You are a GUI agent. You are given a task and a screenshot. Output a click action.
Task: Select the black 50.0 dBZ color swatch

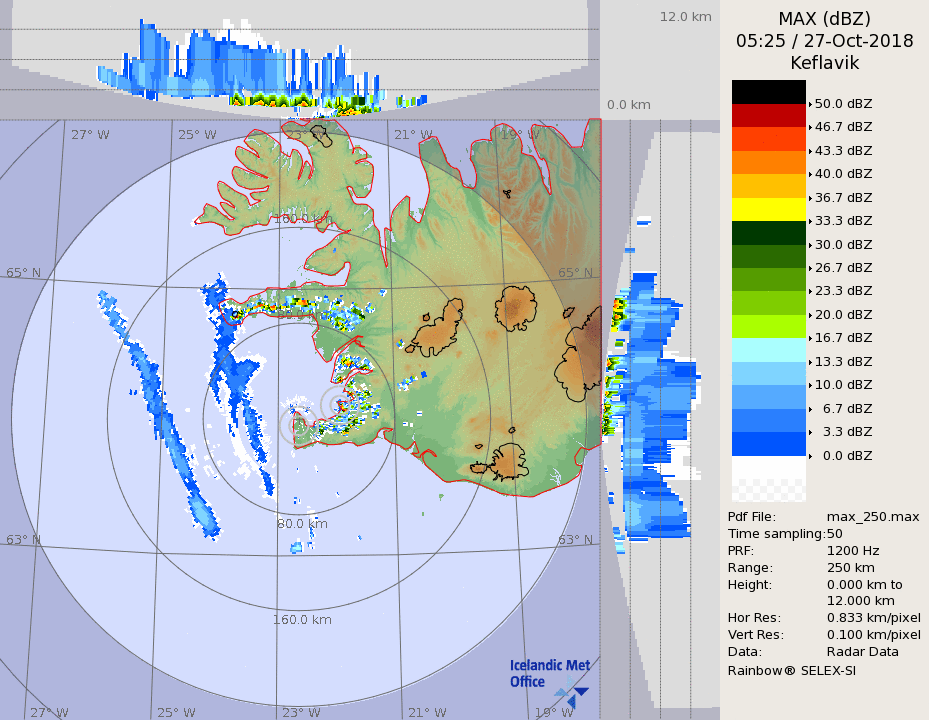click(768, 92)
